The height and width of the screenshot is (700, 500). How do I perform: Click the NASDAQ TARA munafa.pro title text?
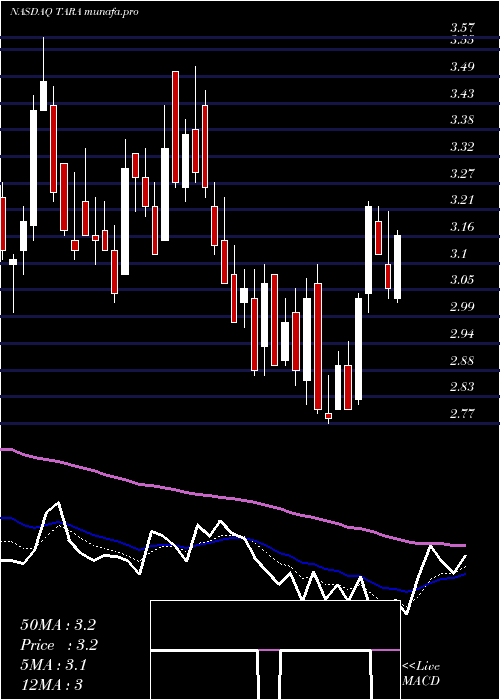74,12
